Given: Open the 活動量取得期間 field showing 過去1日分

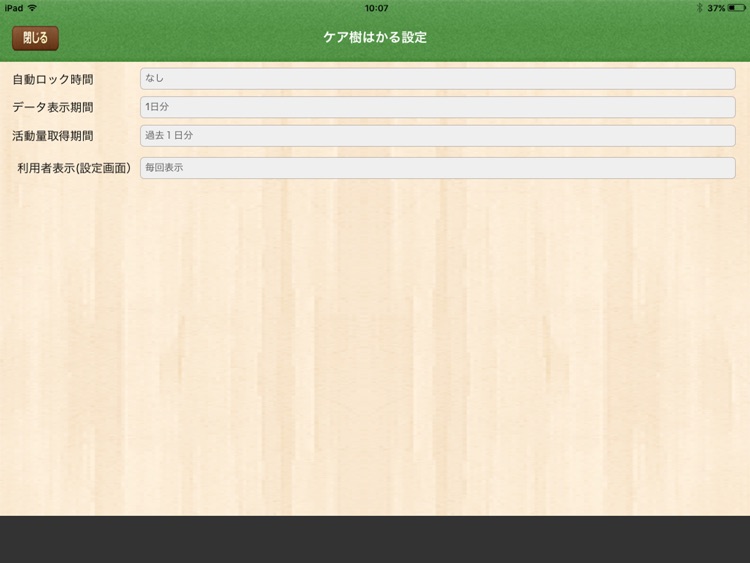Looking at the screenshot, I should click(438, 136).
